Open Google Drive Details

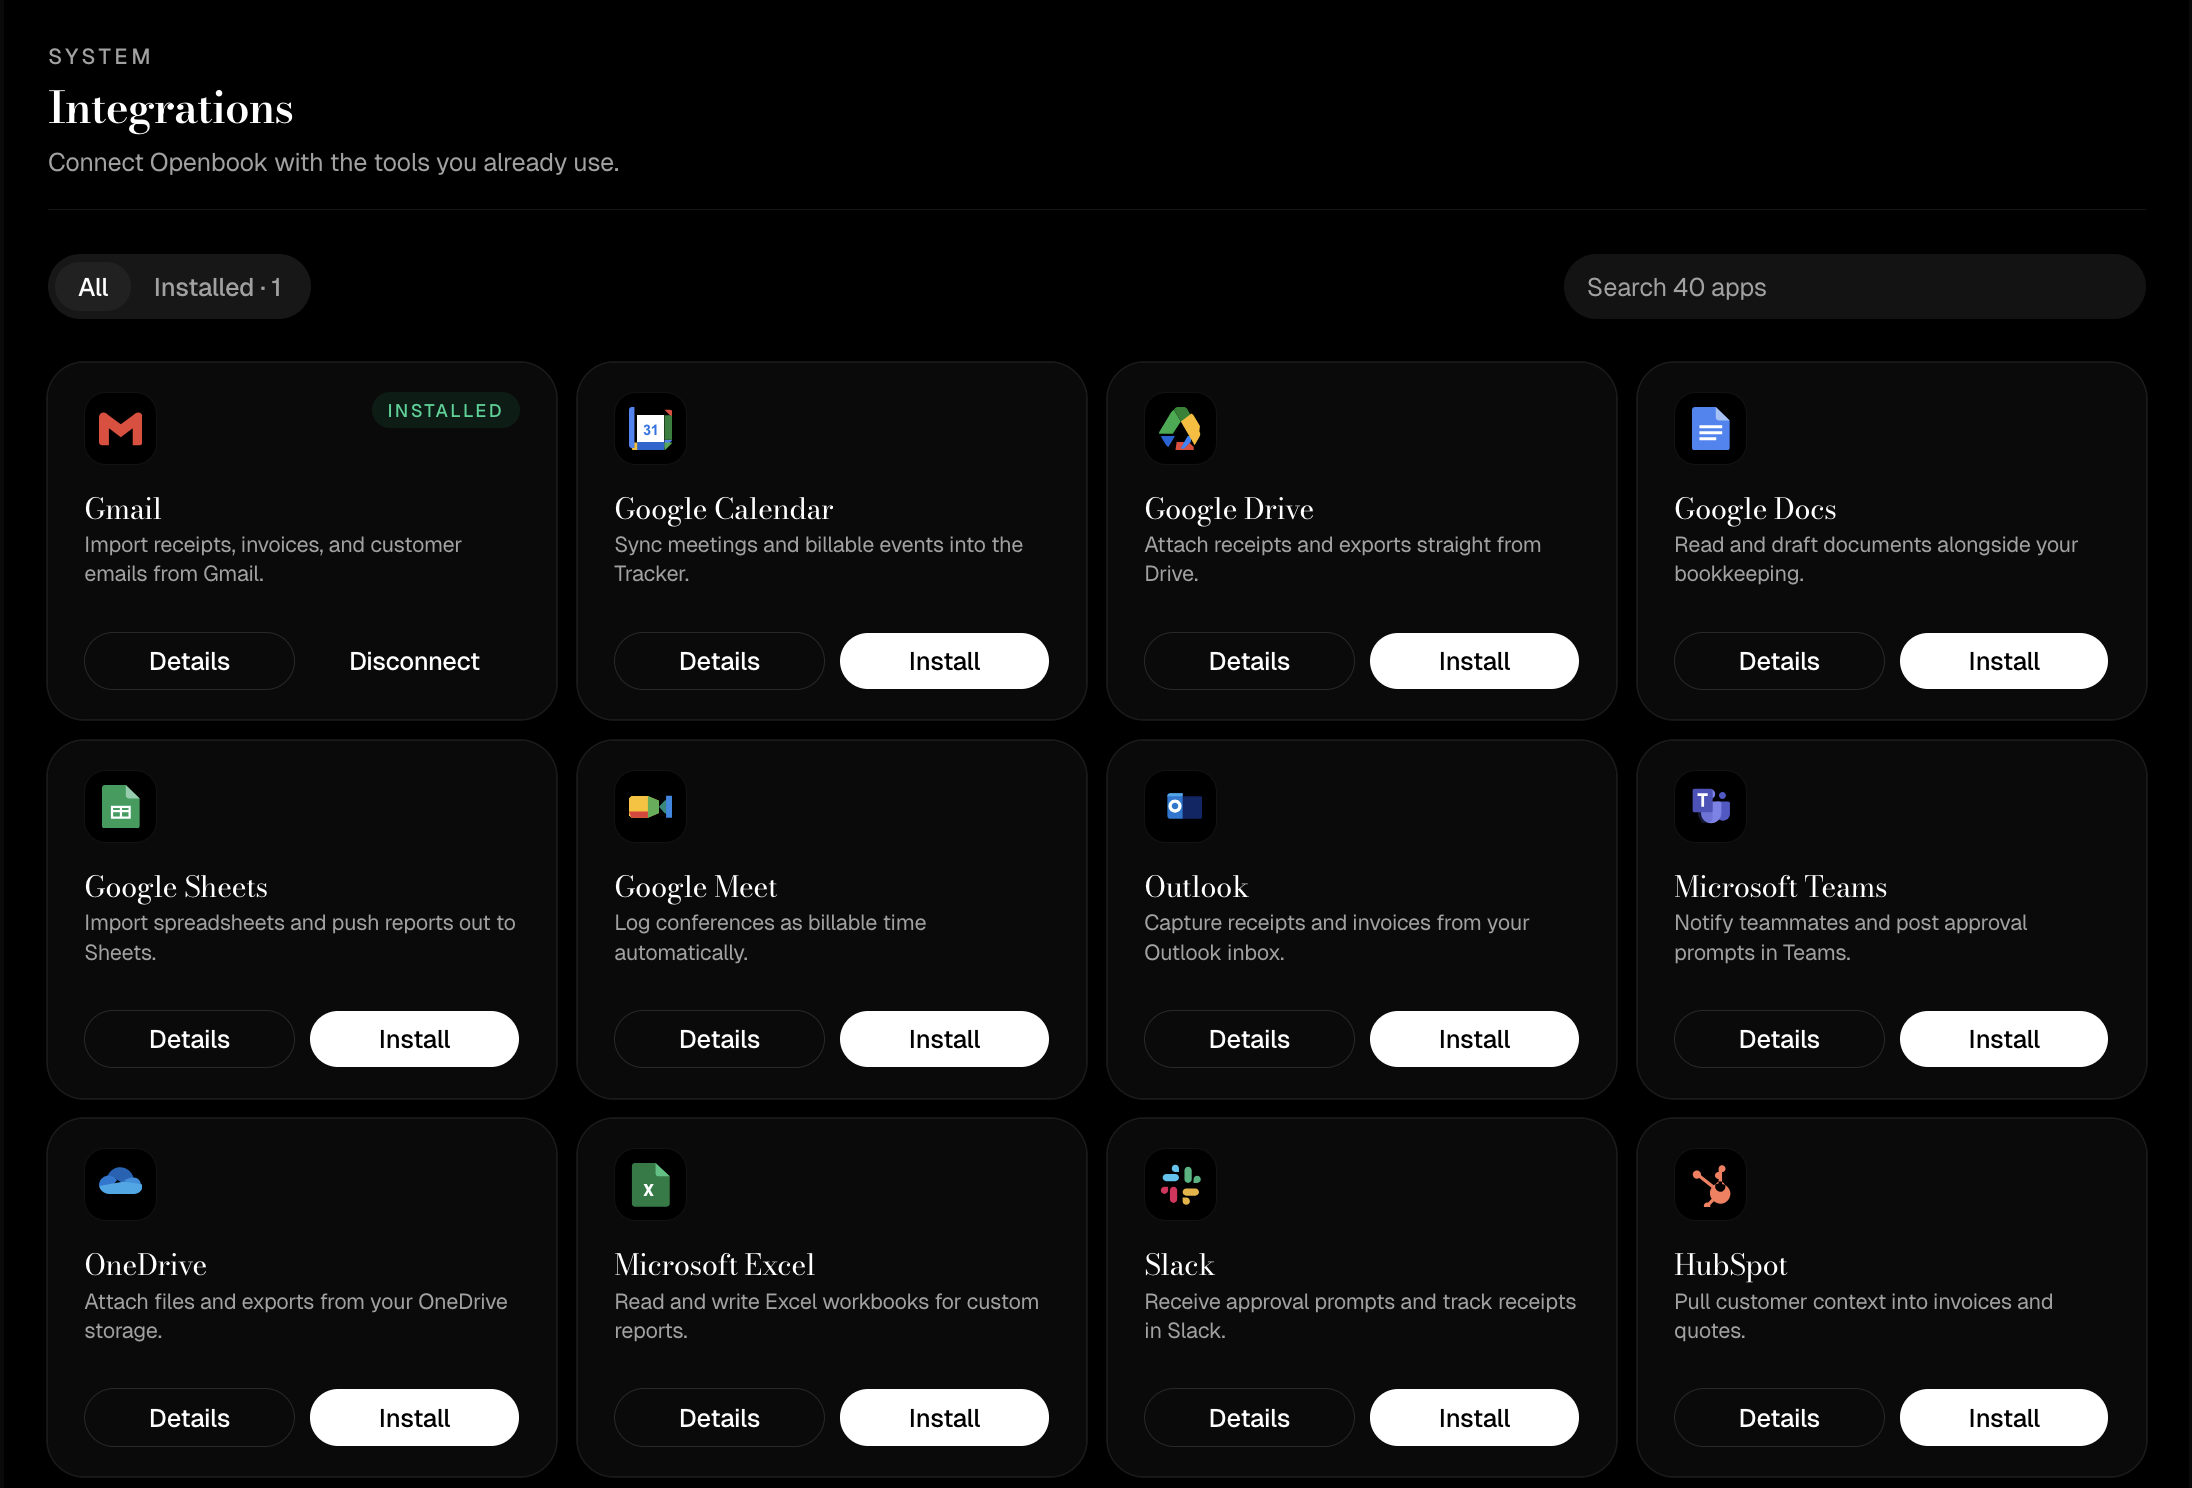[x=1249, y=661]
